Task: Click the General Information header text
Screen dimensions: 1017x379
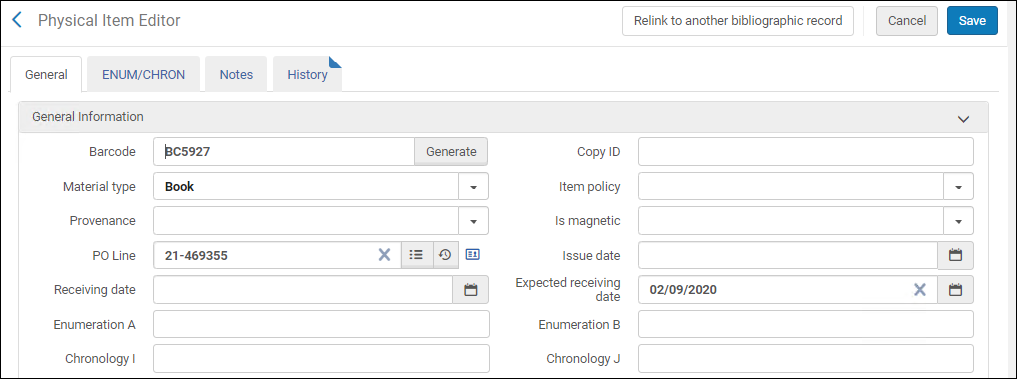Action: point(88,117)
